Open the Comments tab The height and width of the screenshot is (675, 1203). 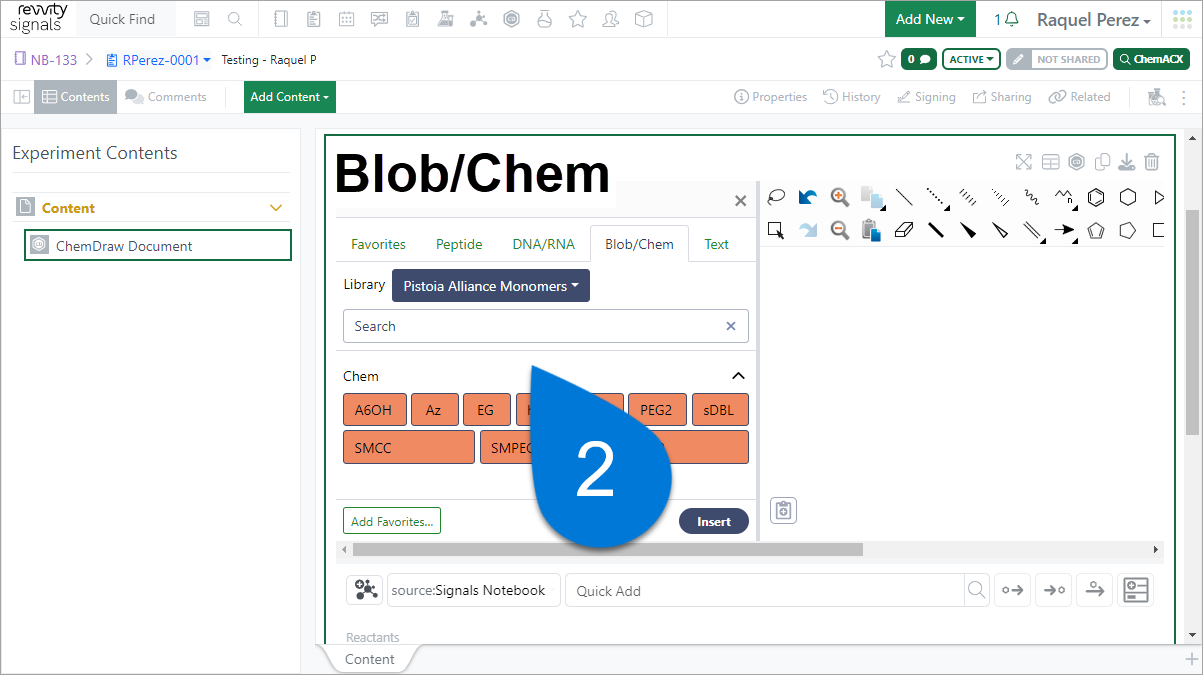click(x=166, y=97)
